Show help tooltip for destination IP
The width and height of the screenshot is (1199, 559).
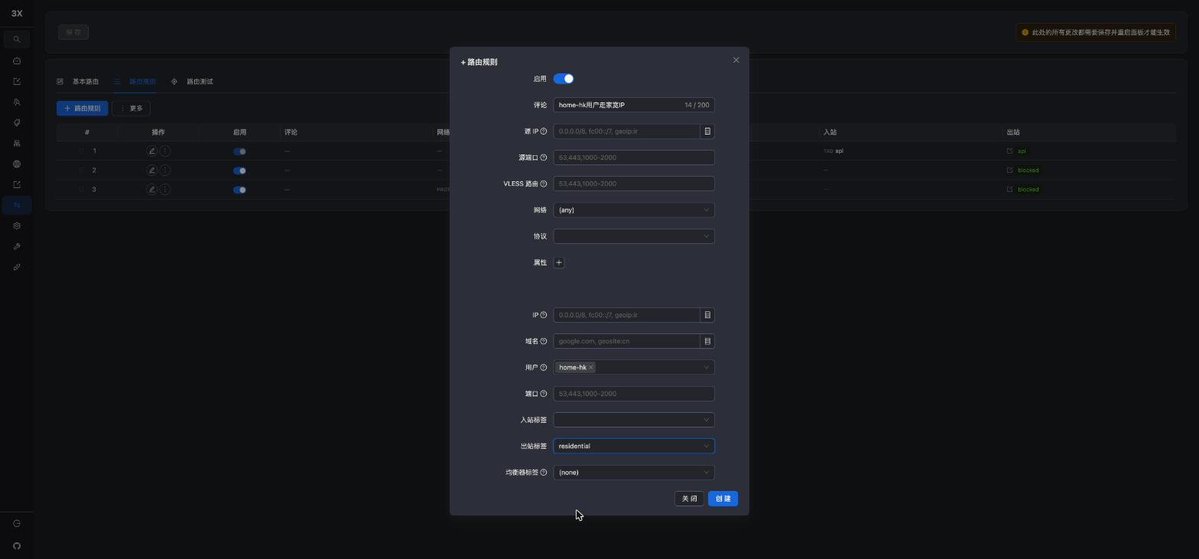coord(544,315)
